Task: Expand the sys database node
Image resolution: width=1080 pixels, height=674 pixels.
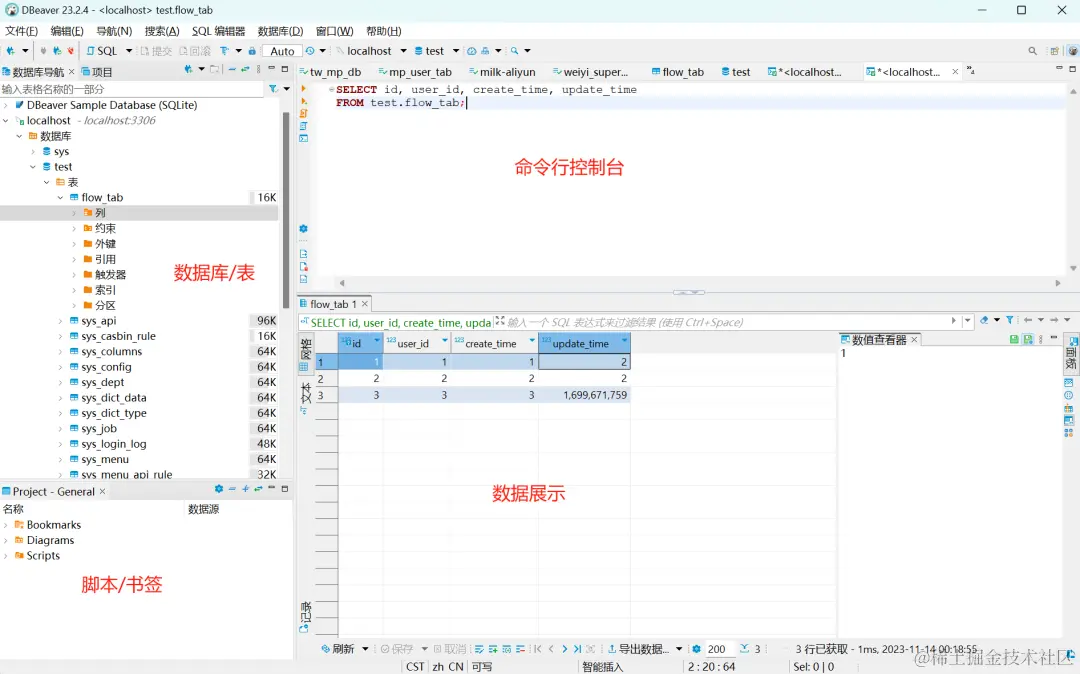Action: [33, 151]
